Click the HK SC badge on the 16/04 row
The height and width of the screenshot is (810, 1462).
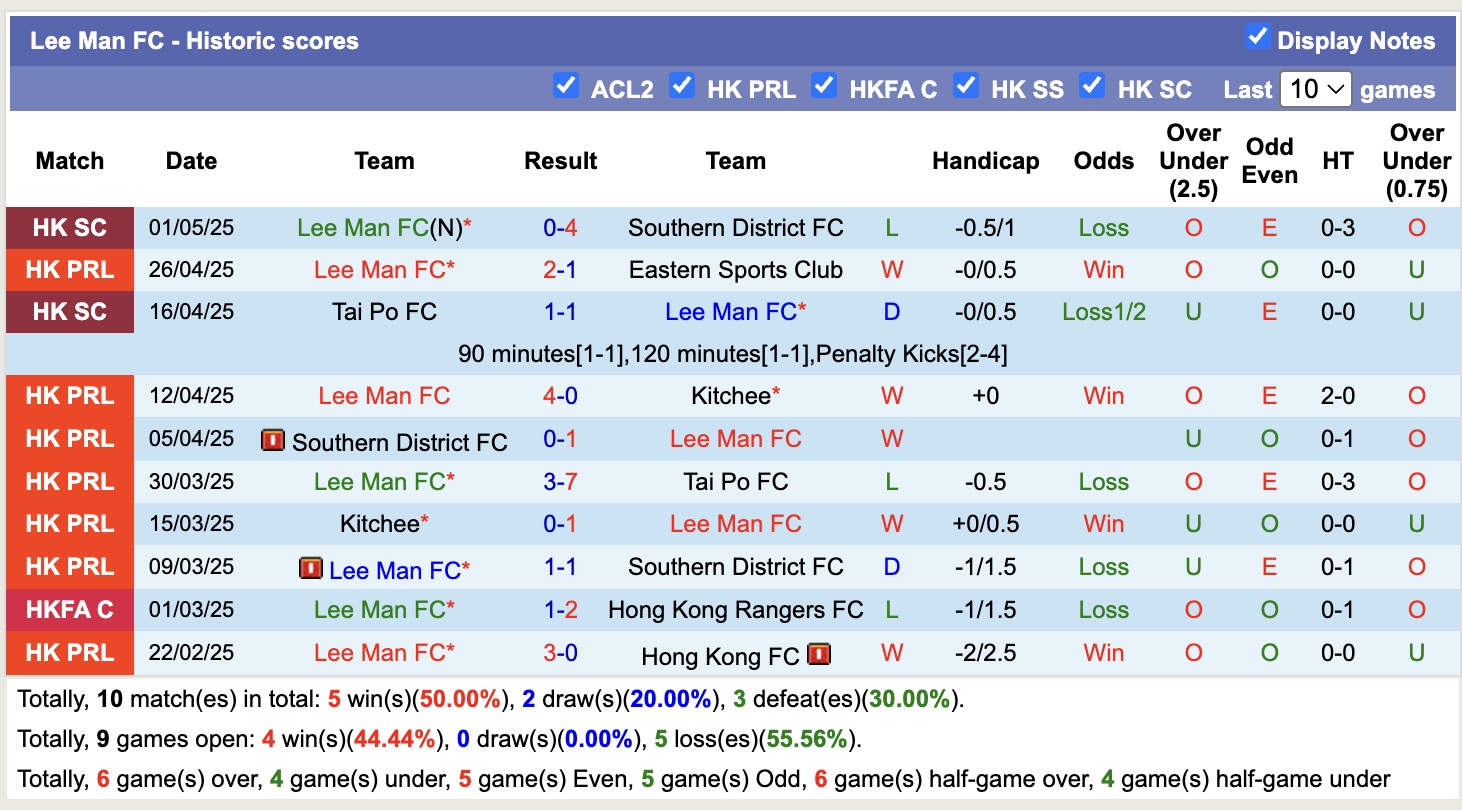point(69,311)
